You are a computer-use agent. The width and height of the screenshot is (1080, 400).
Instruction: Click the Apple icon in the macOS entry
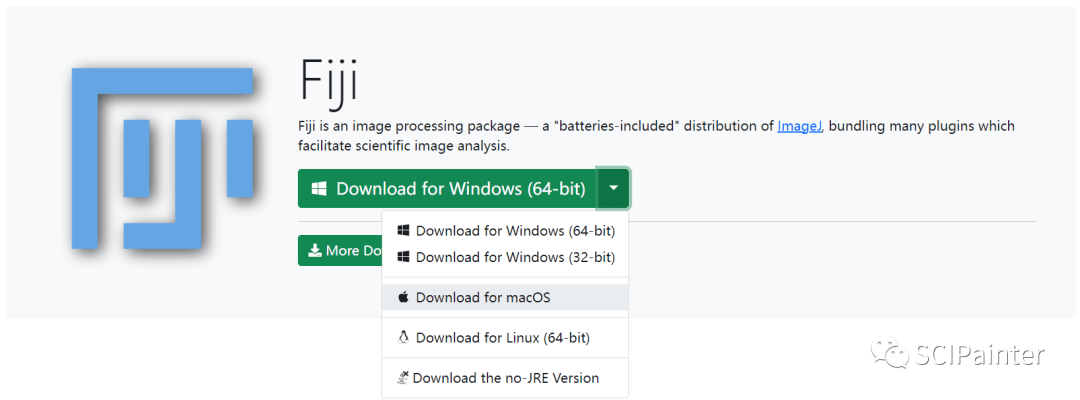(403, 298)
